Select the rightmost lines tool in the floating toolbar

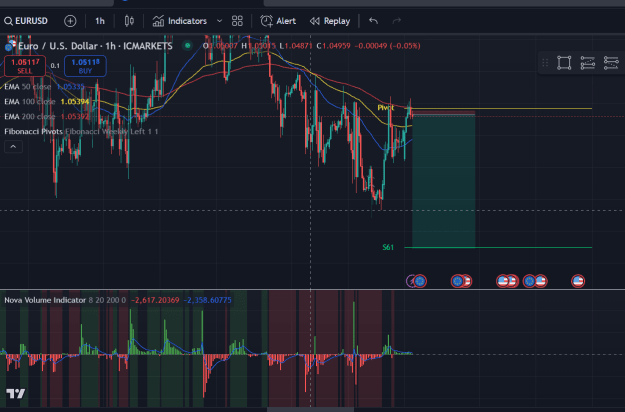(x=611, y=63)
